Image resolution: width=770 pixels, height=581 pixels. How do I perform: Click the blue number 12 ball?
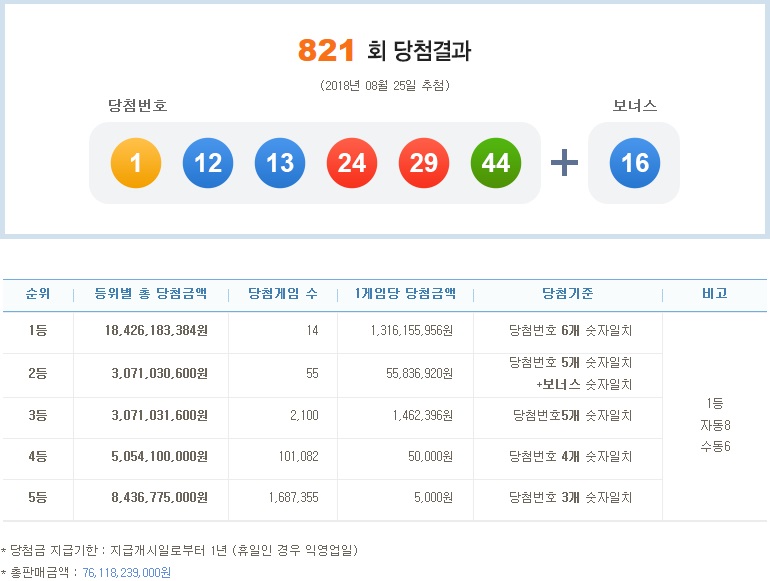[x=208, y=163]
